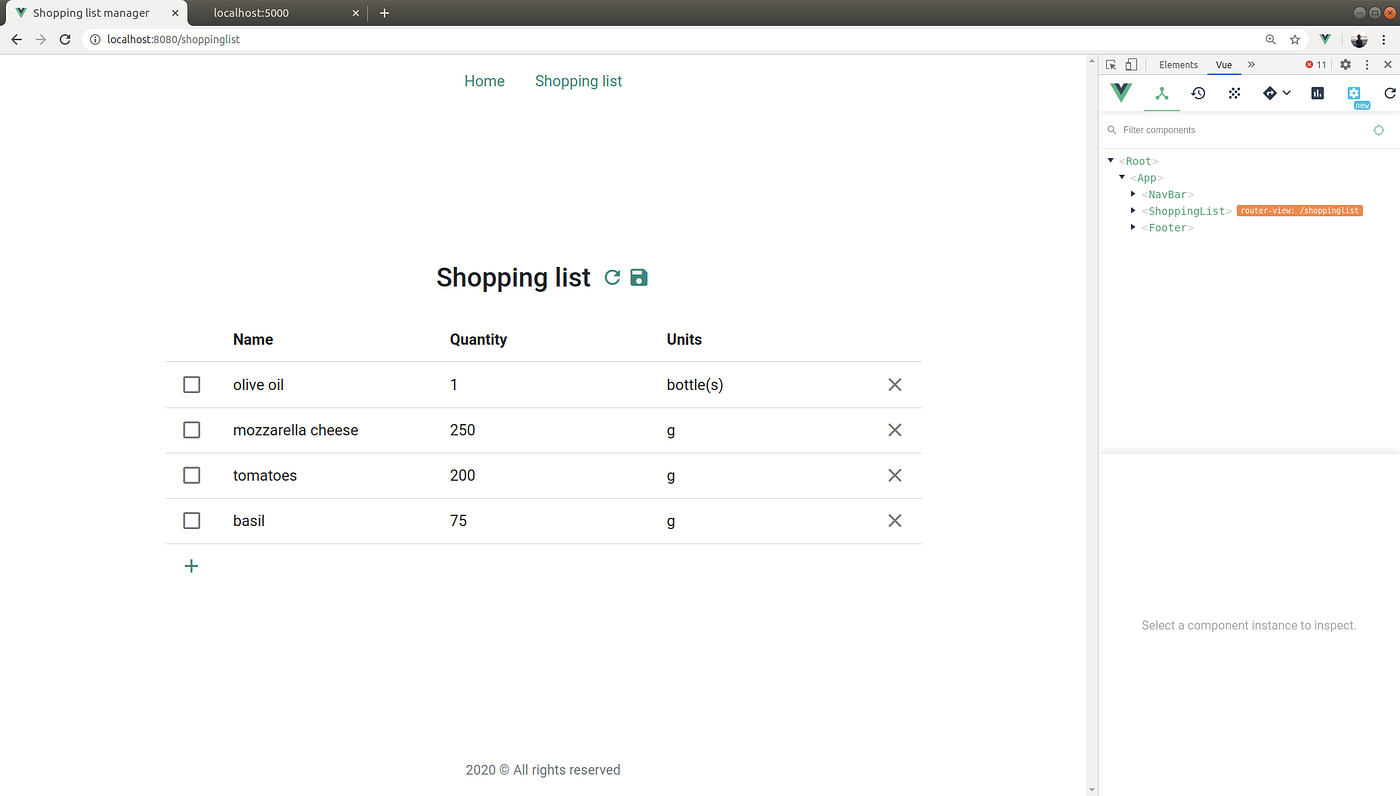Screen dimensions: 1400x796
Task: Click the Quantity column header
Action: coord(478,340)
